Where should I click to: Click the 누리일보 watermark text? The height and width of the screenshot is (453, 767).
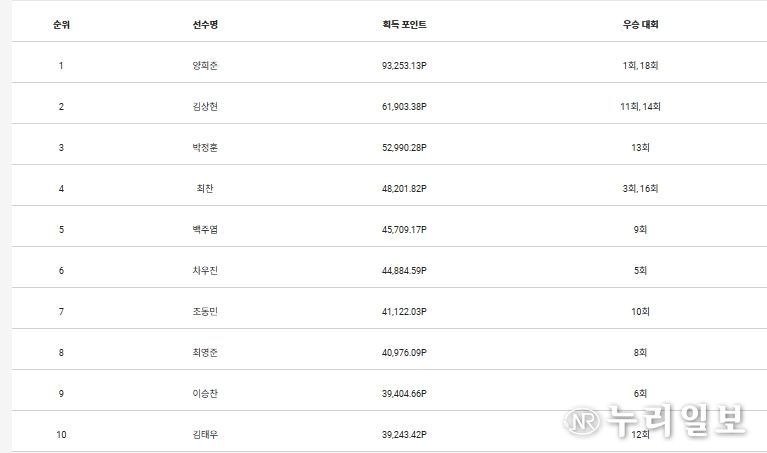click(x=677, y=420)
